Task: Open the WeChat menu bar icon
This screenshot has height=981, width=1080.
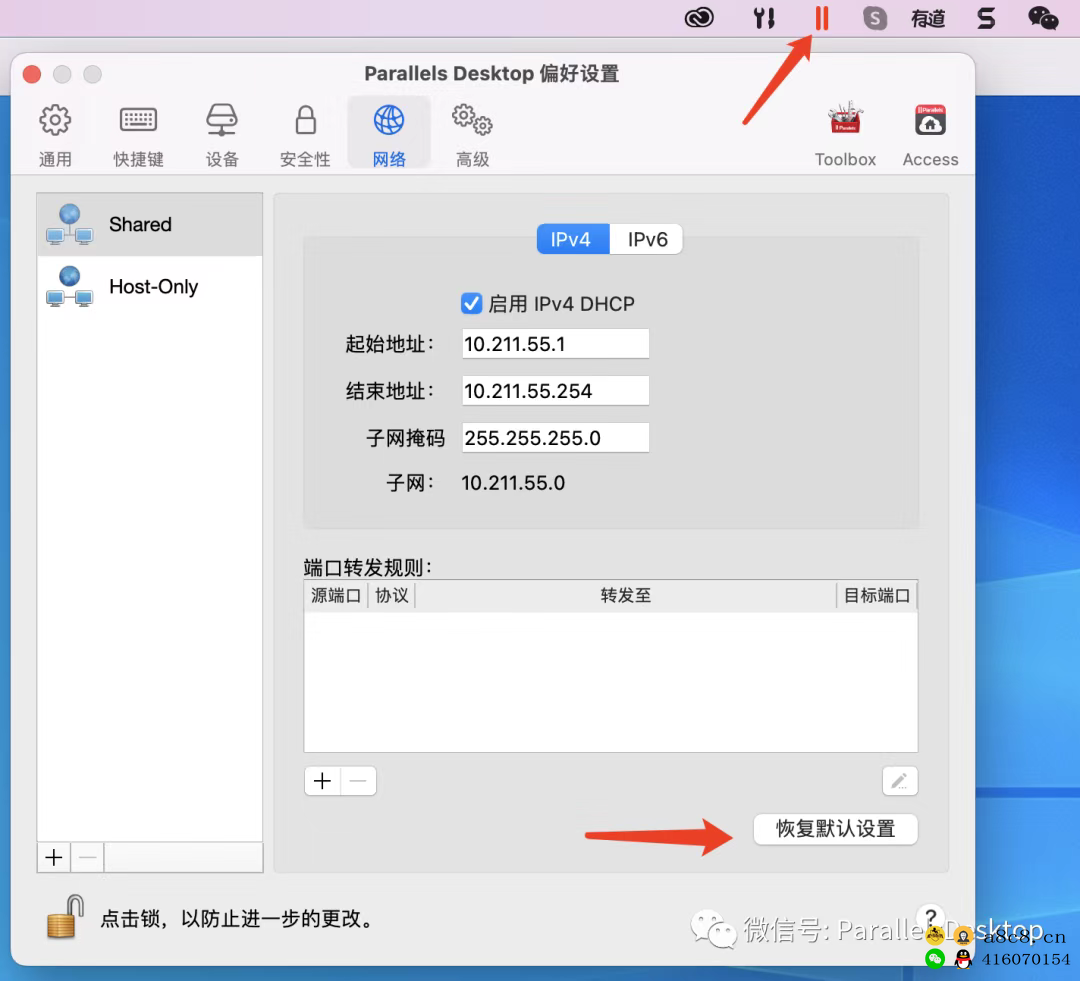Action: click(x=1043, y=18)
